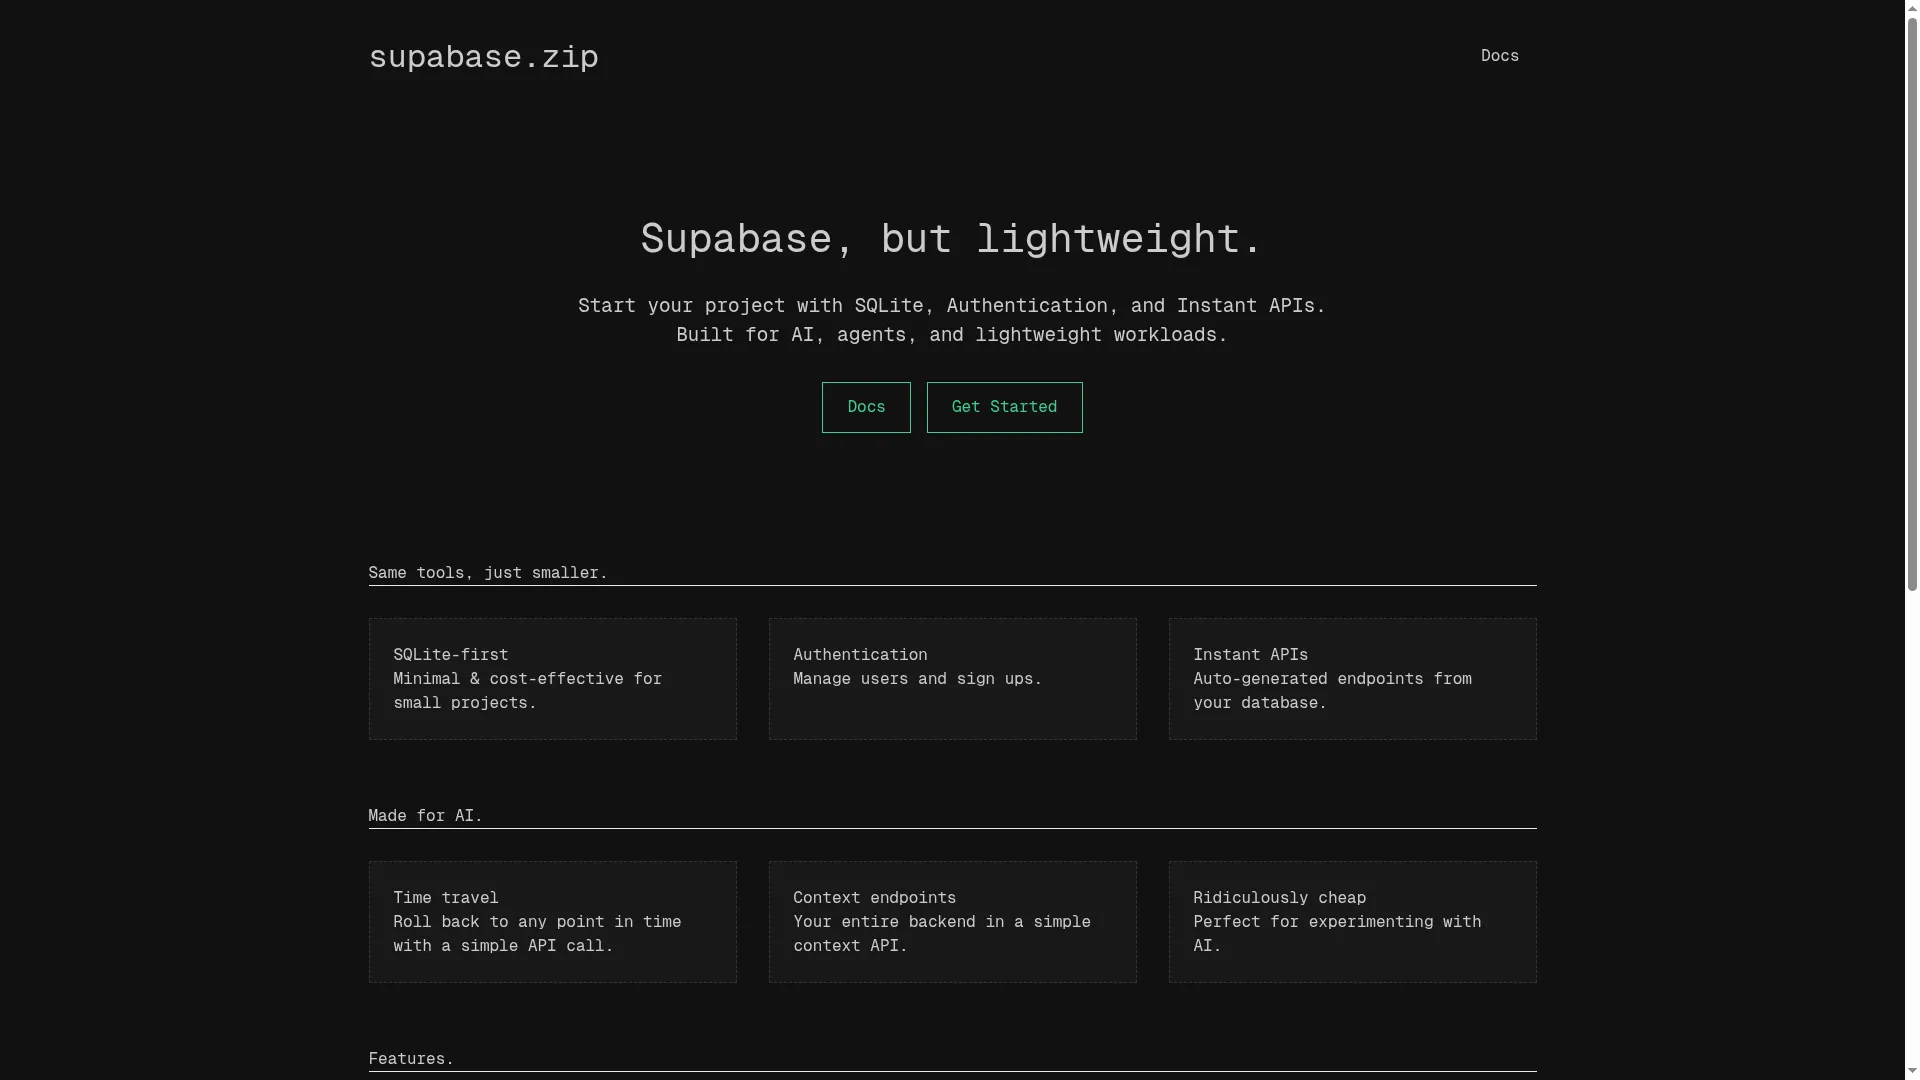Open the supabase.zip home logo link
Image resolution: width=1920 pixels, height=1080 pixels.
click(484, 57)
